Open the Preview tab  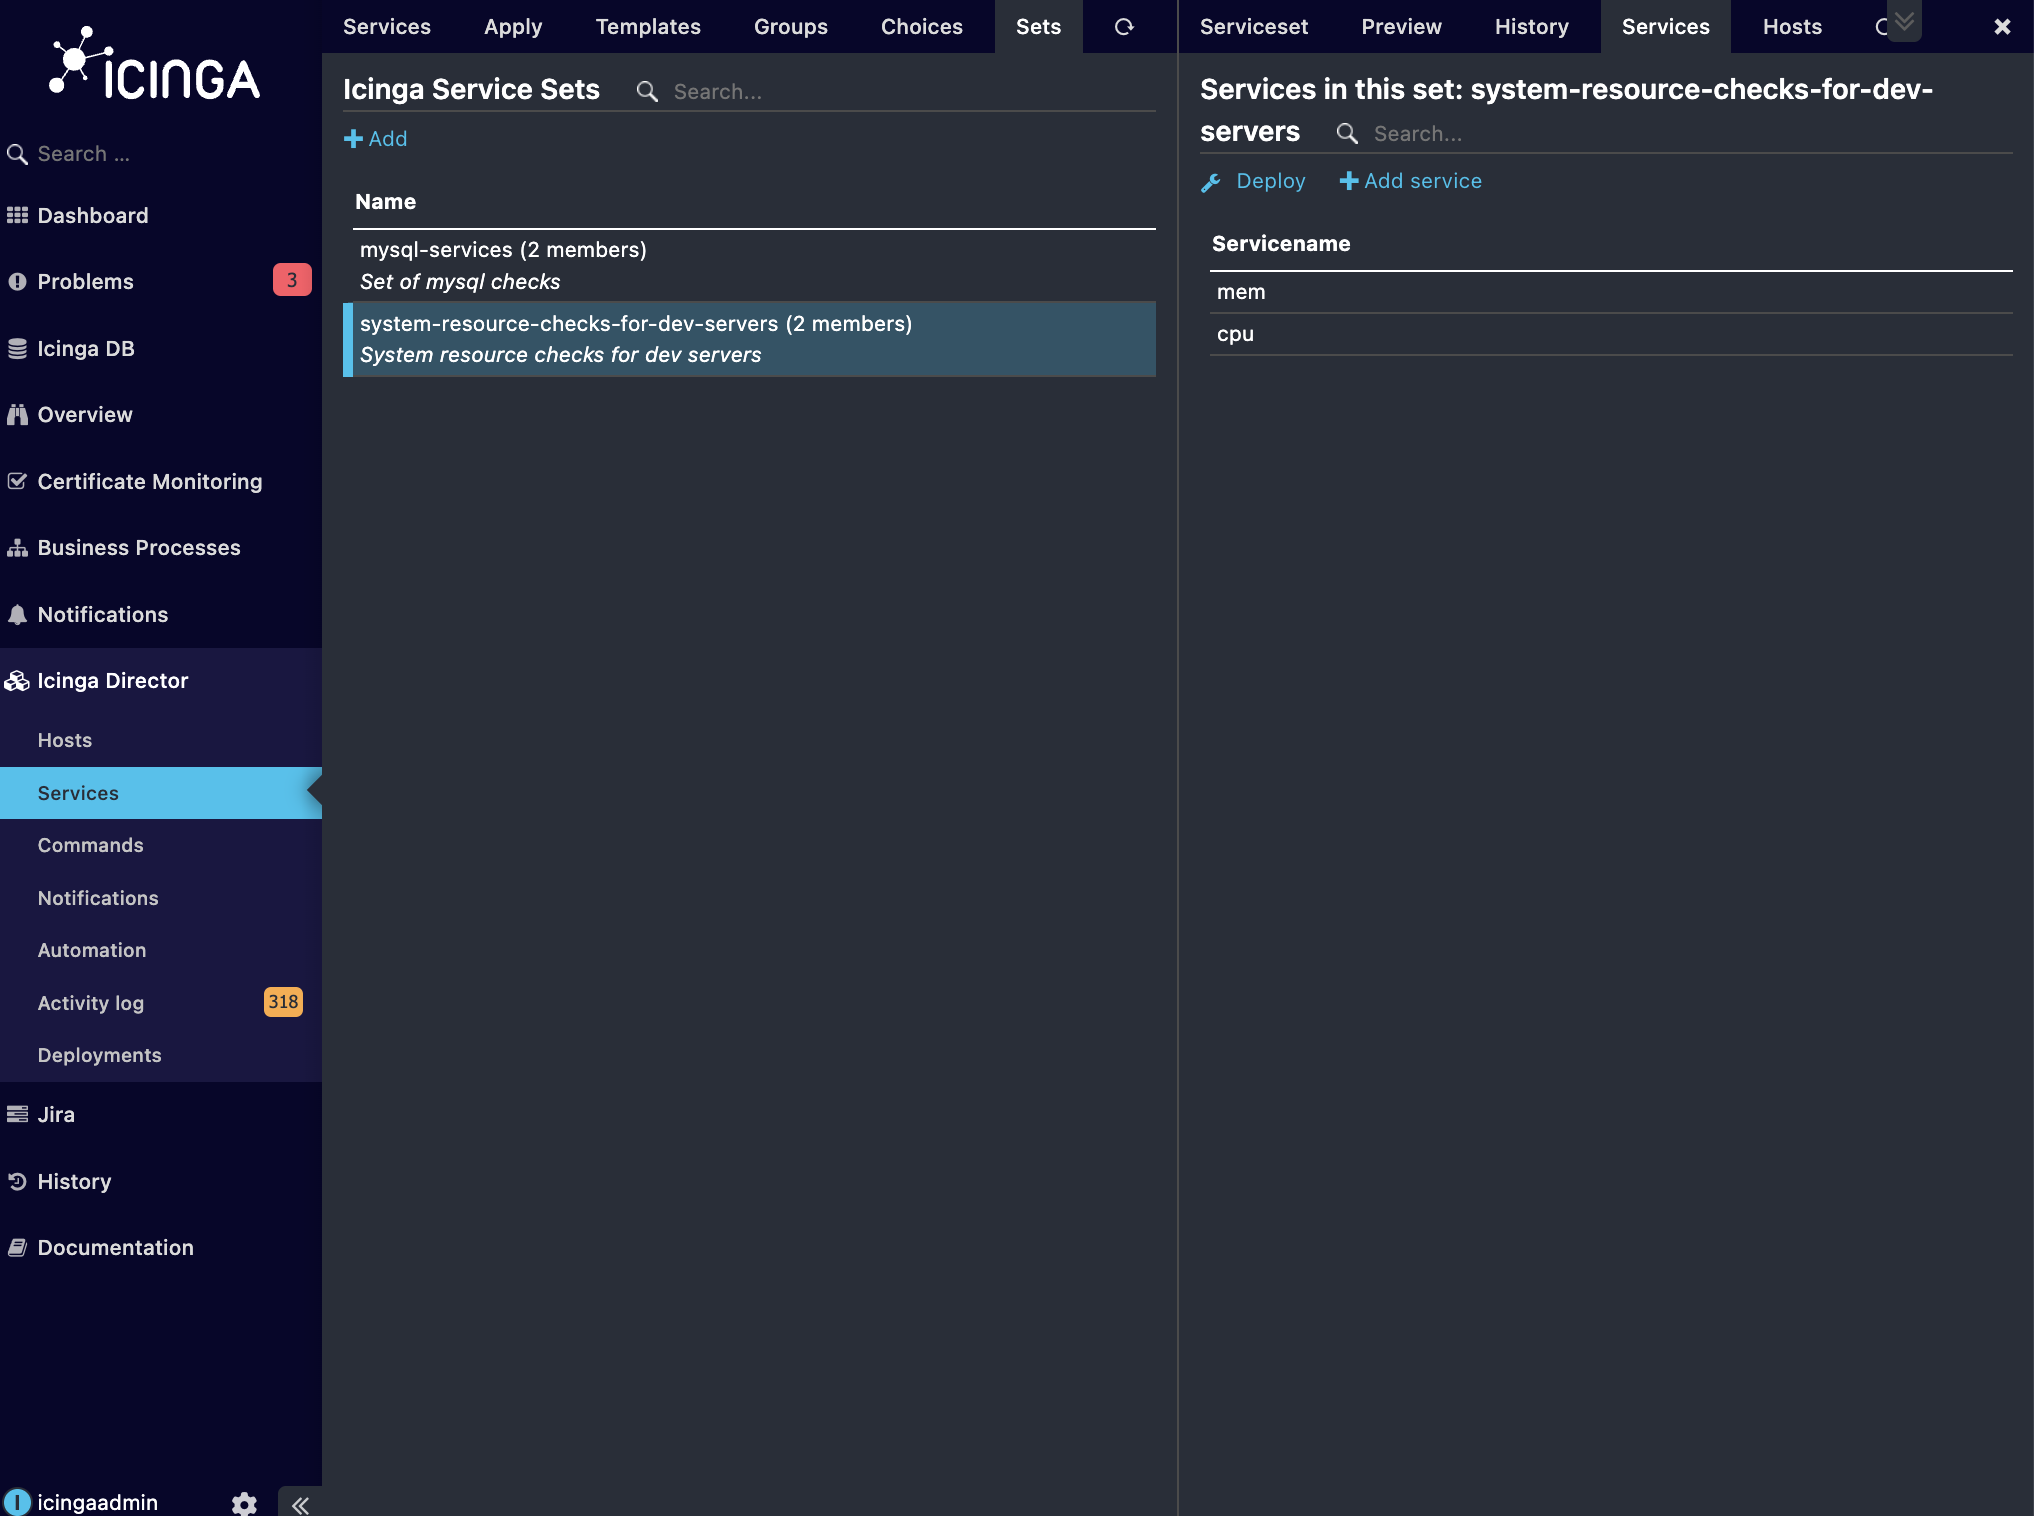[x=1401, y=27]
